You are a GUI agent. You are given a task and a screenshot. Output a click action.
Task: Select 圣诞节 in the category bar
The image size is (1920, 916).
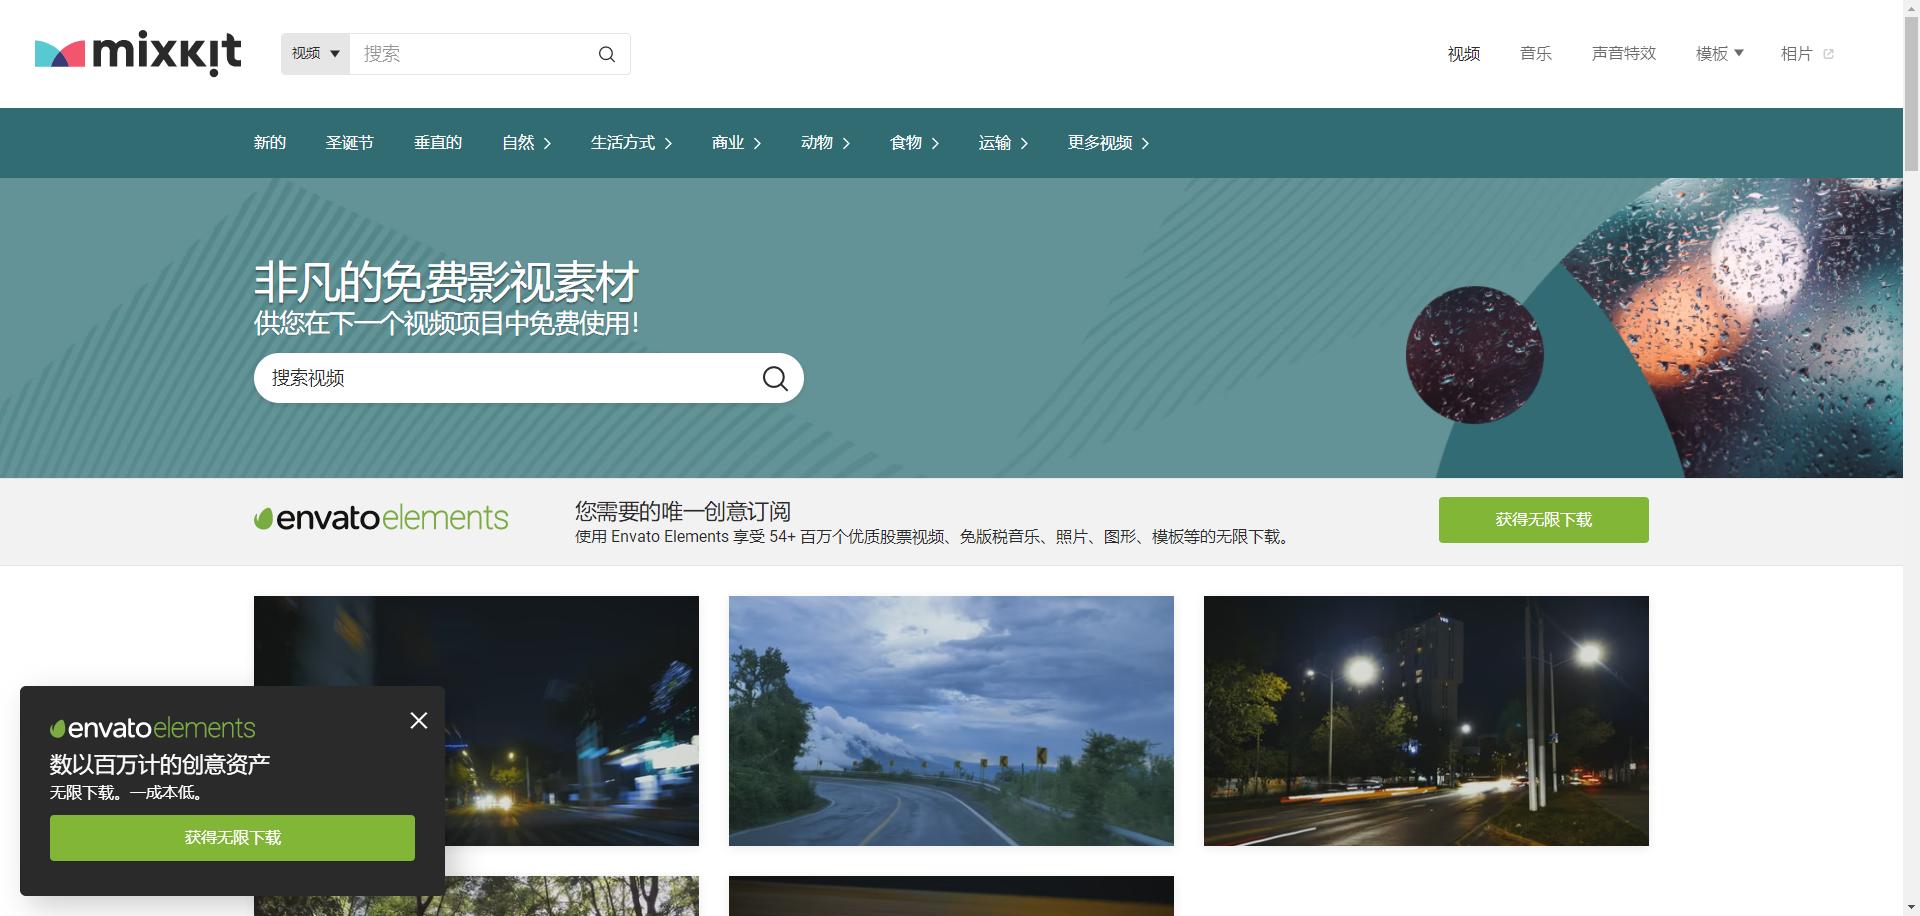coord(349,143)
